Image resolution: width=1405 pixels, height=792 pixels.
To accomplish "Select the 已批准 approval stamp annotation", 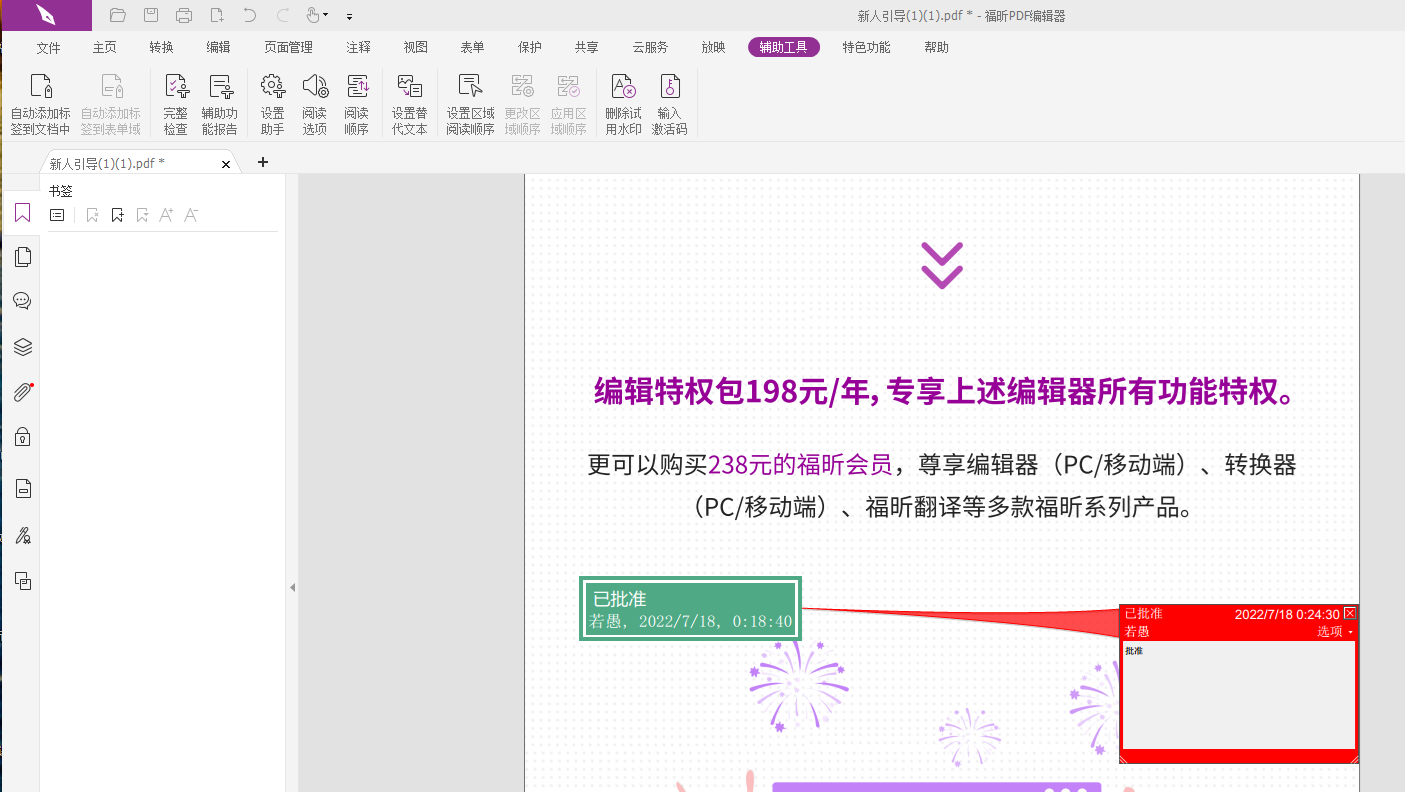I will [689, 608].
